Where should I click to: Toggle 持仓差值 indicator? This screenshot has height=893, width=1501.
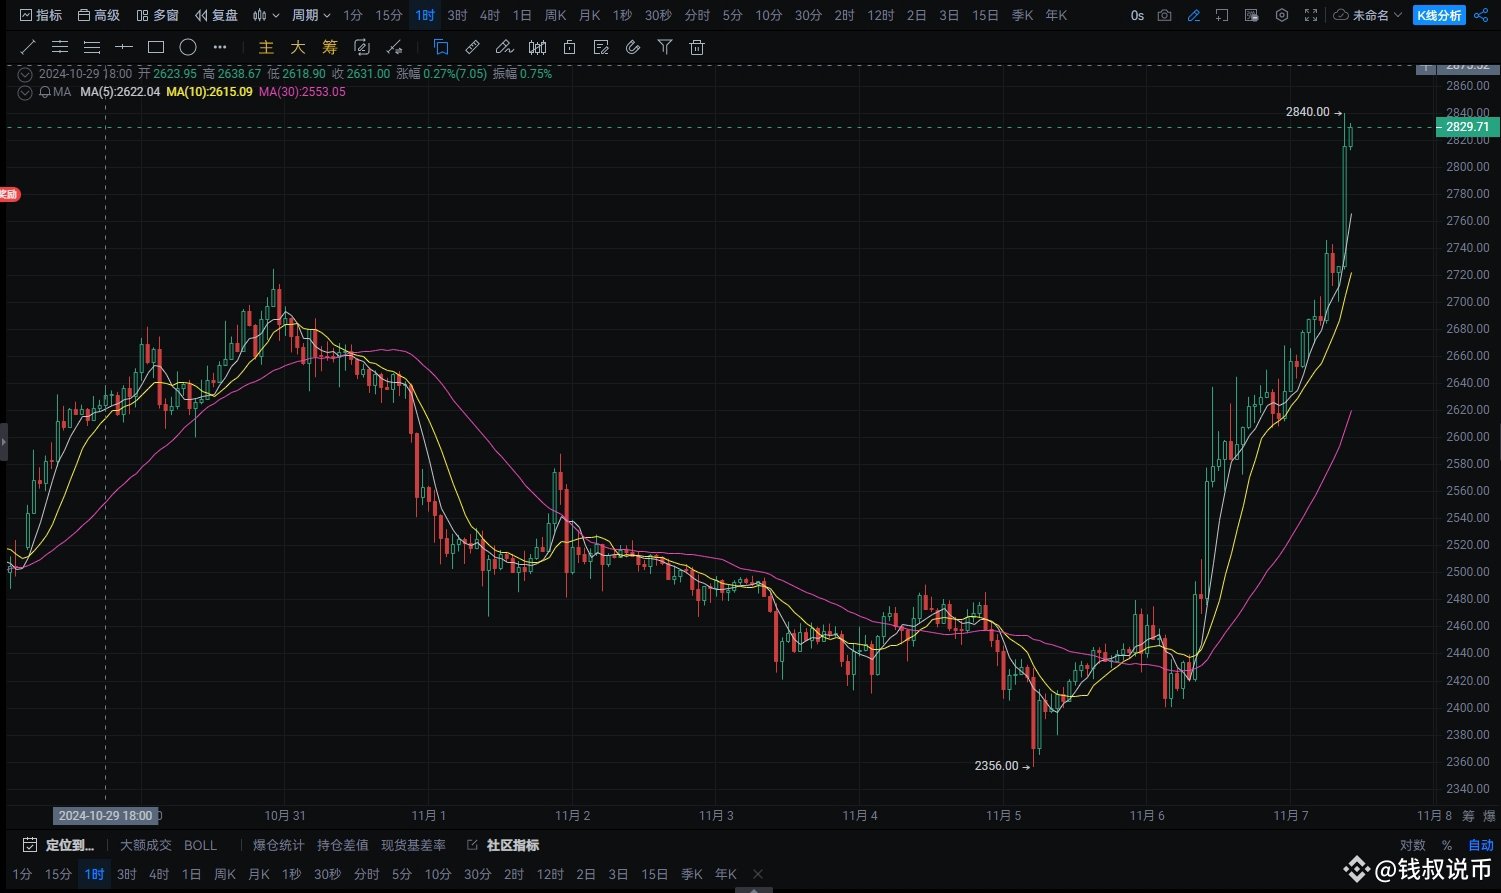(343, 845)
